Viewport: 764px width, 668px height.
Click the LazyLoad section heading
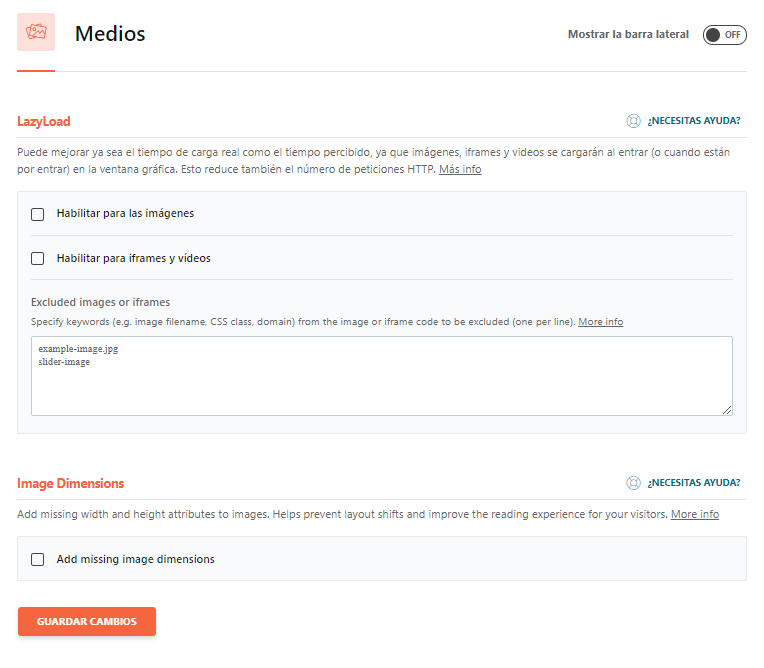(44, 122)
